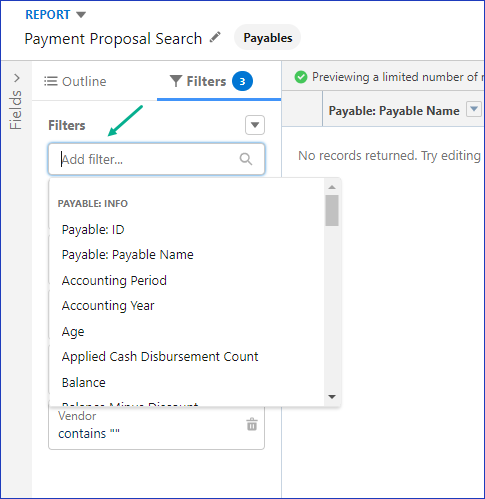Open the Filters options dropdown button
The image size is (485, 499).
point(255,125)
